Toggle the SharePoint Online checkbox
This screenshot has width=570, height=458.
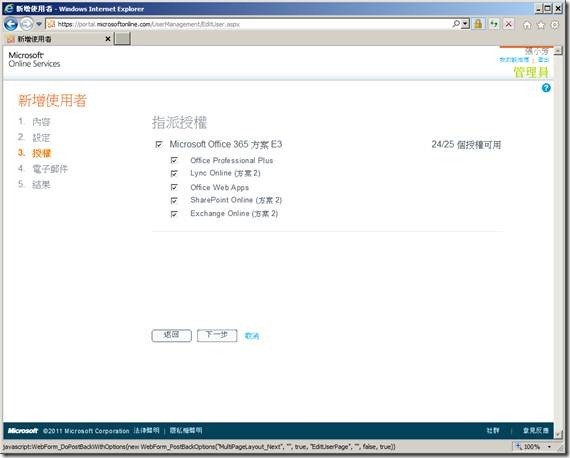tap(174, 200)
